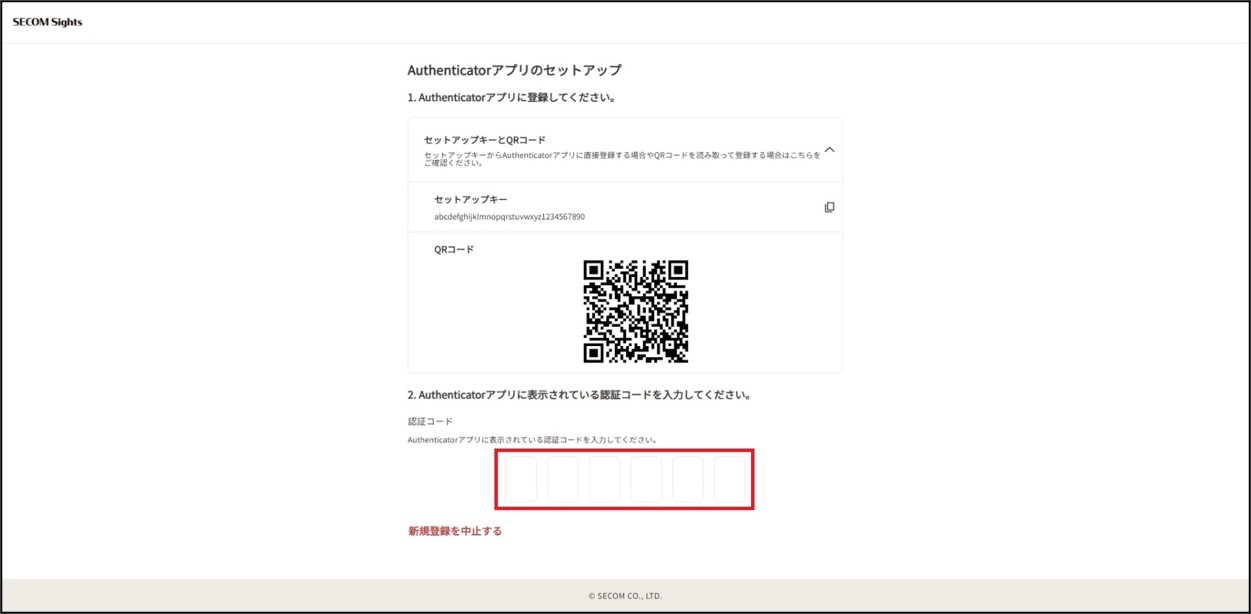Select setup key text abcdefghijklmnopqrstuvwxyz1234567890

tap(509, 217)
